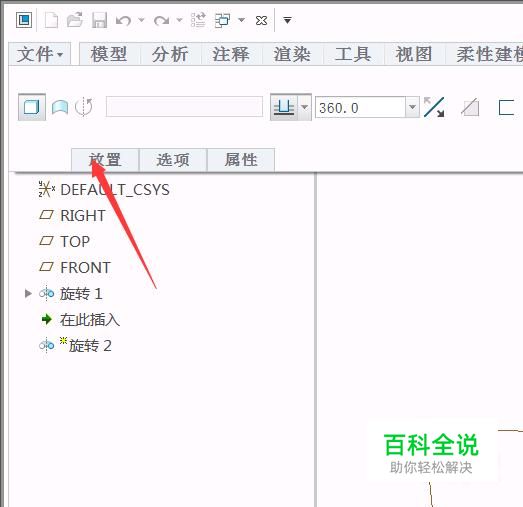
Task: Click the Undo arrow icon
Action: [x=123, y=21]
